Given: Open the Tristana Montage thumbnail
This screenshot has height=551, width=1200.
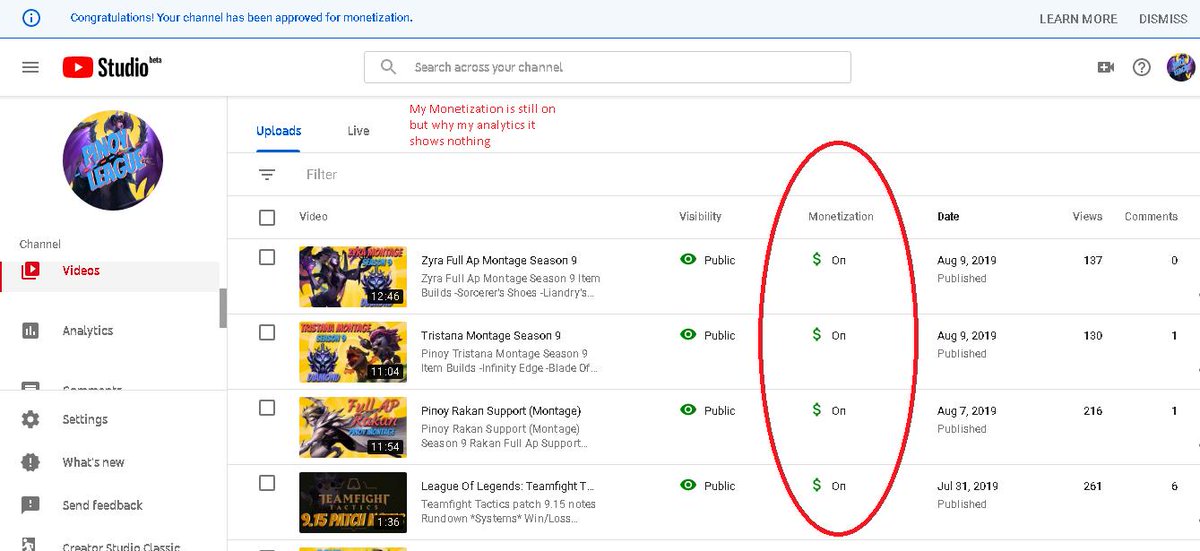Looking at the screenshot, I should 353,352.
